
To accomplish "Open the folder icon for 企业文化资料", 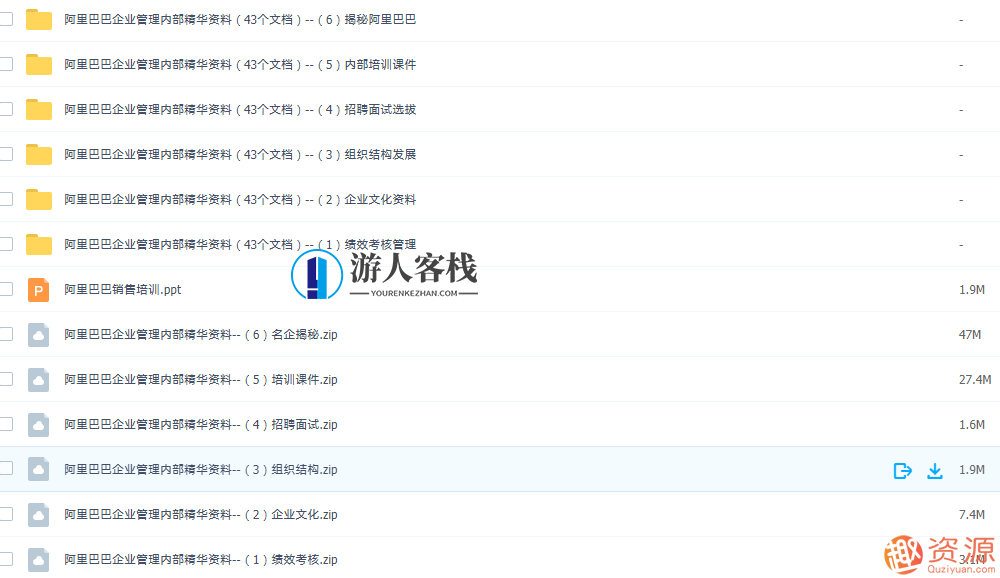I will [x=38, y=199].
